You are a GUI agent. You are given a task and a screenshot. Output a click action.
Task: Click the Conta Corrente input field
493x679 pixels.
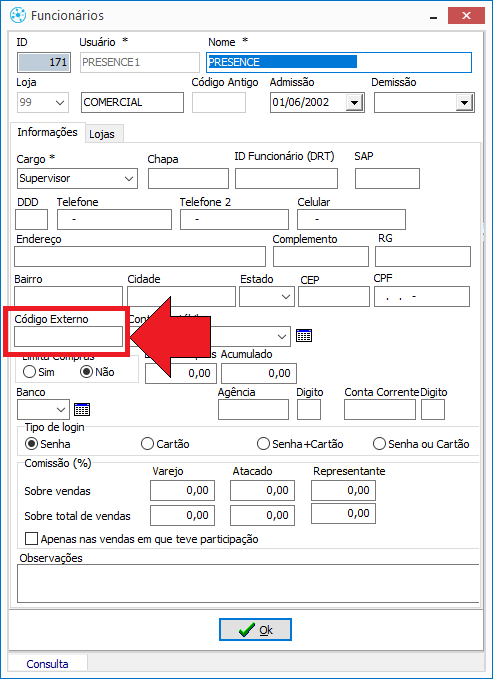380,410
